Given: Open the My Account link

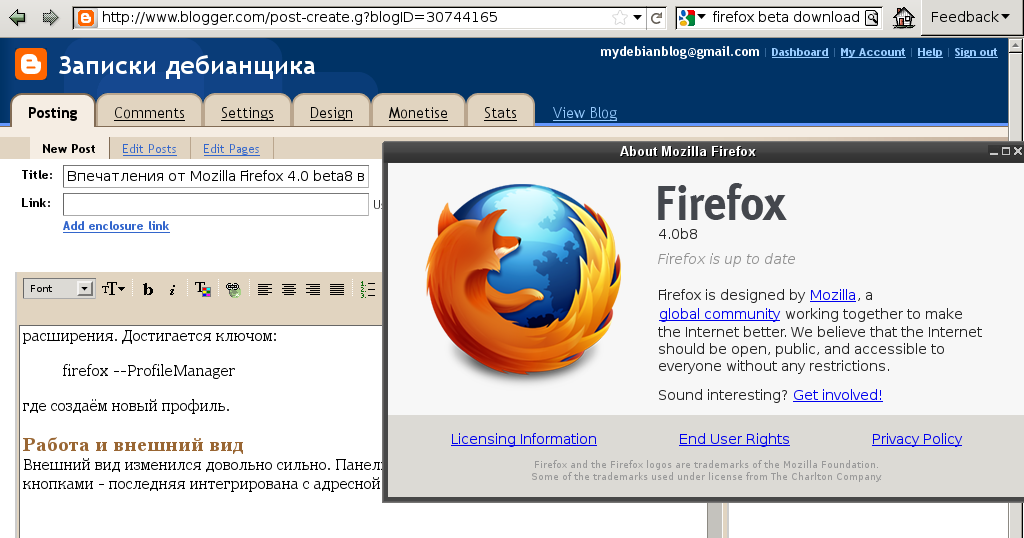Looking at the screenshot, I should [x=872, y=52].
